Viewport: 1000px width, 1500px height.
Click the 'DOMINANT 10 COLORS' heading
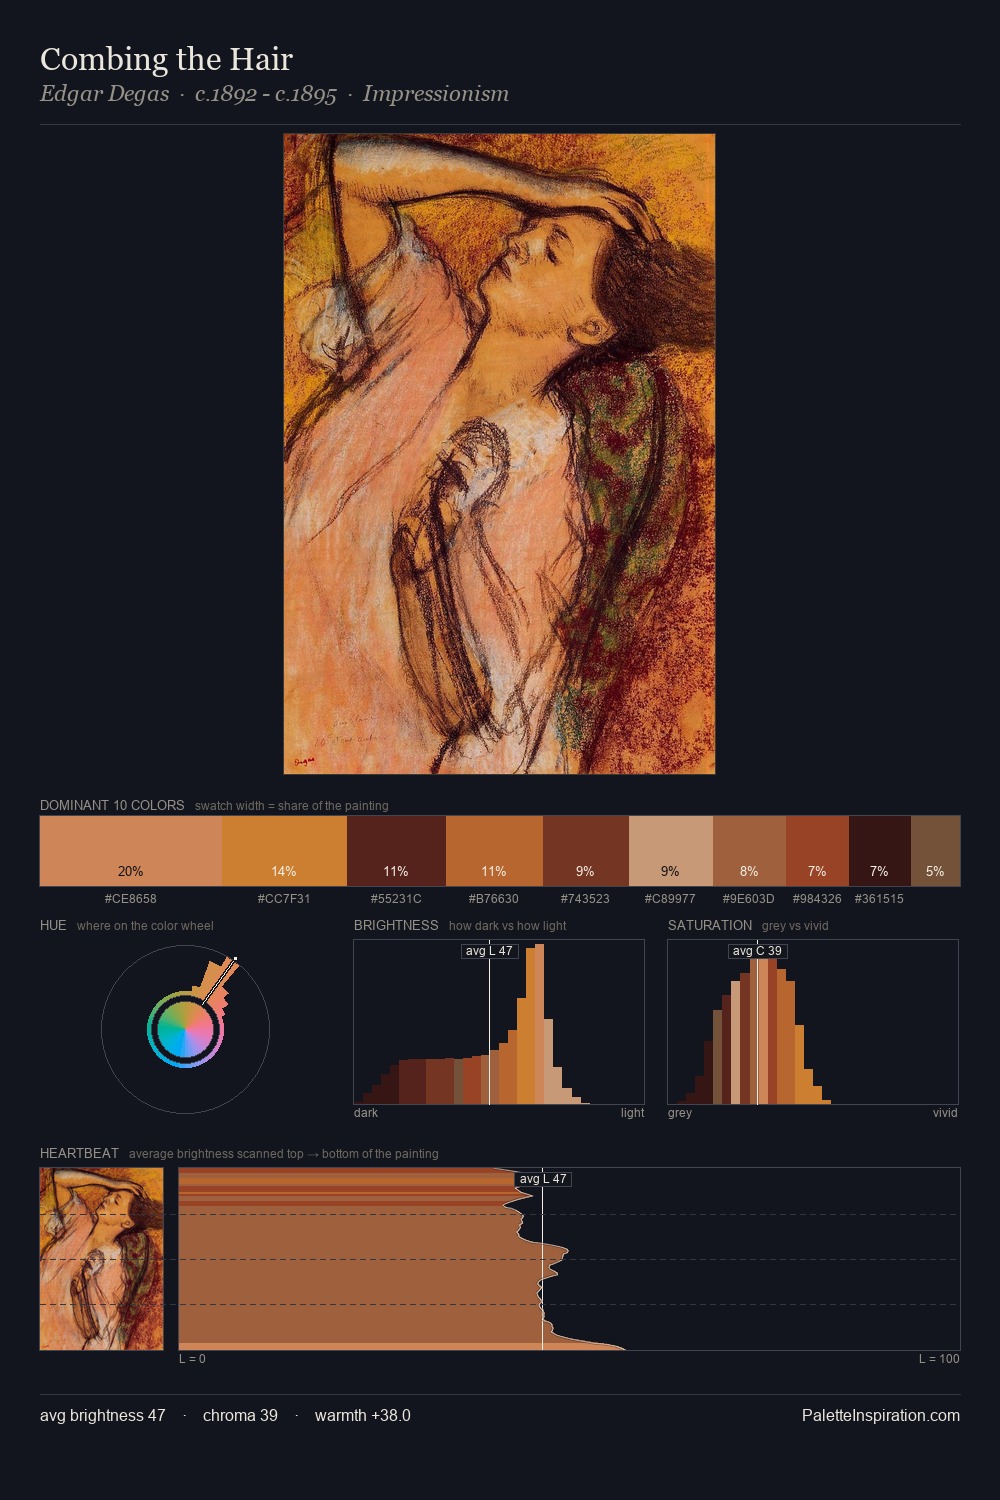click(112, 805)
